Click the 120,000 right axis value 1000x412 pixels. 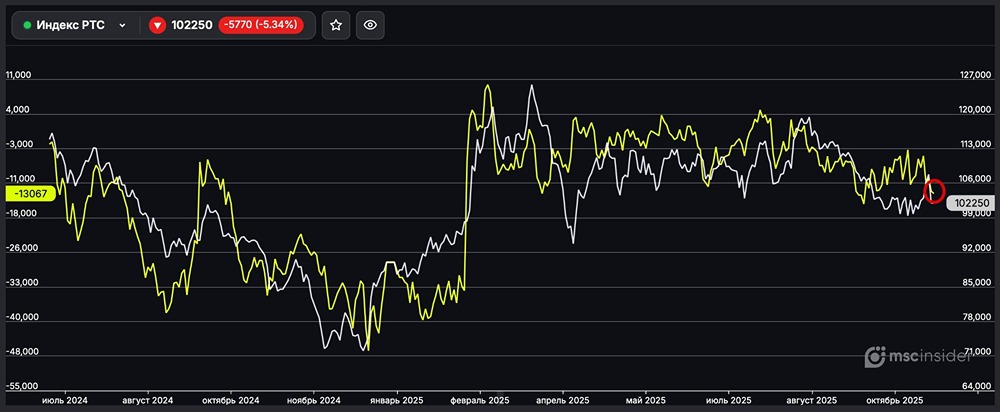pos(976,110)
